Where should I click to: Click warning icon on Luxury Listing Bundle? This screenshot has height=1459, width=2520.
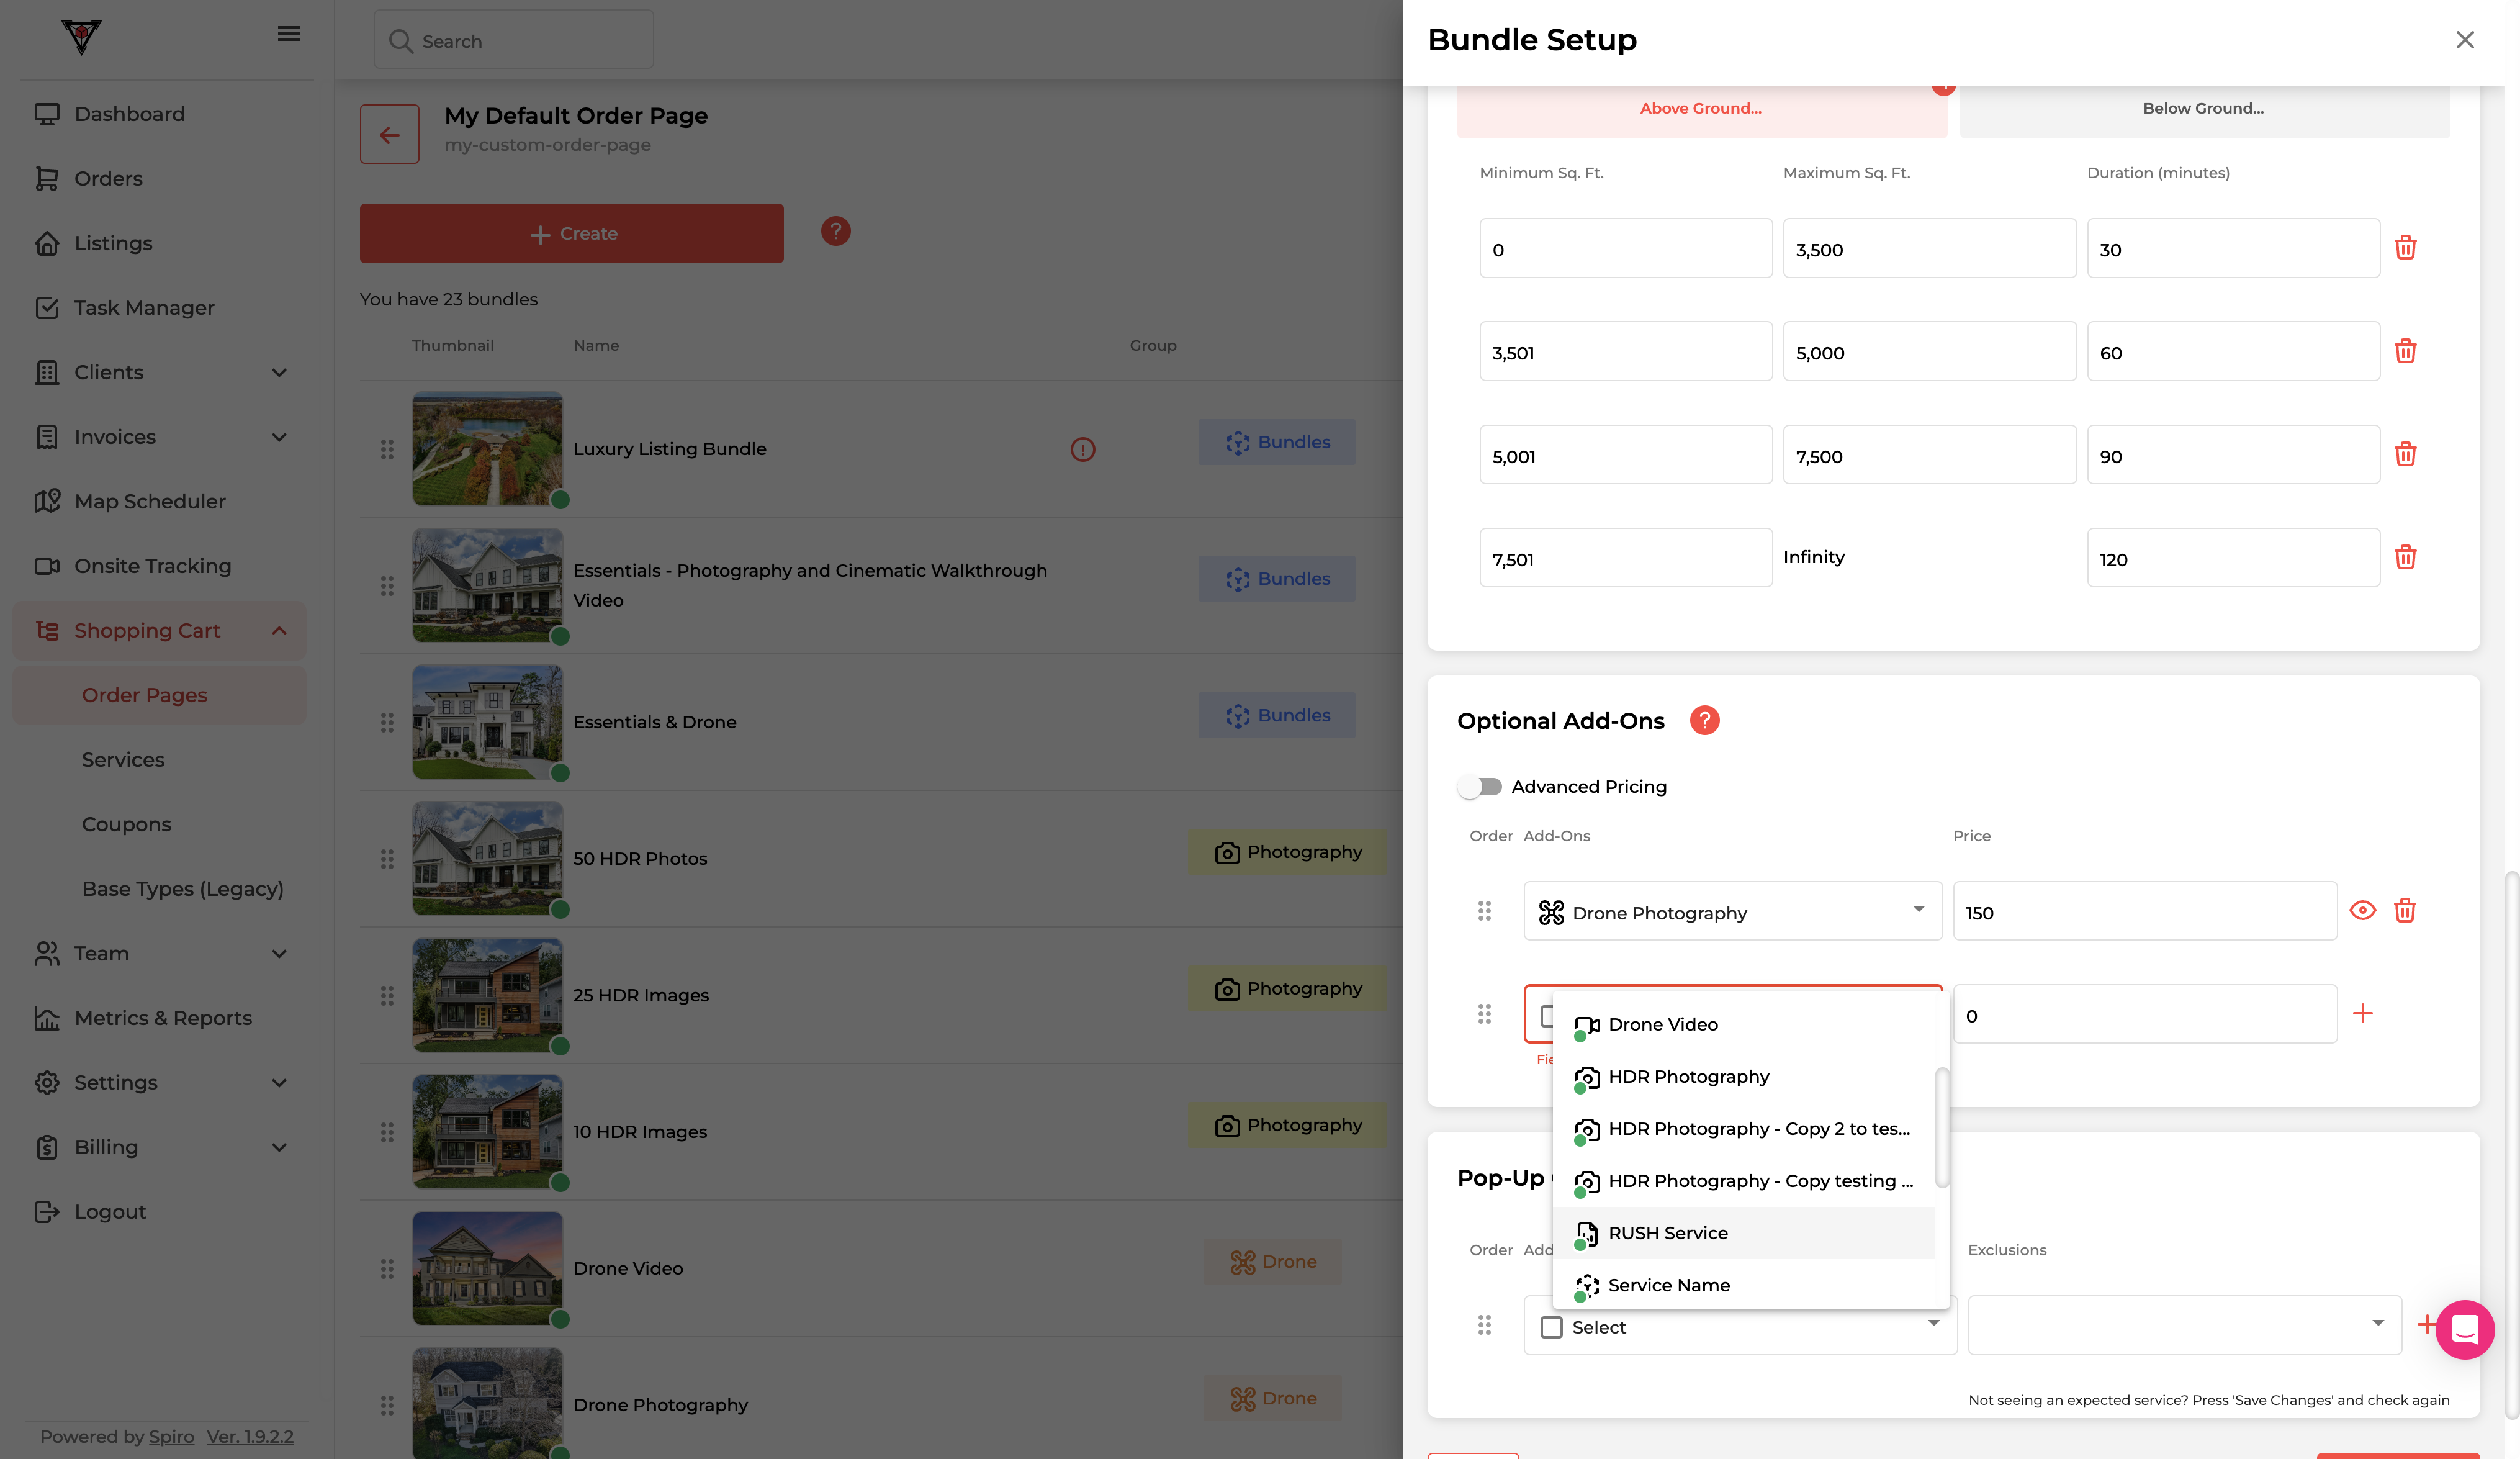[x=1082, y=449]
